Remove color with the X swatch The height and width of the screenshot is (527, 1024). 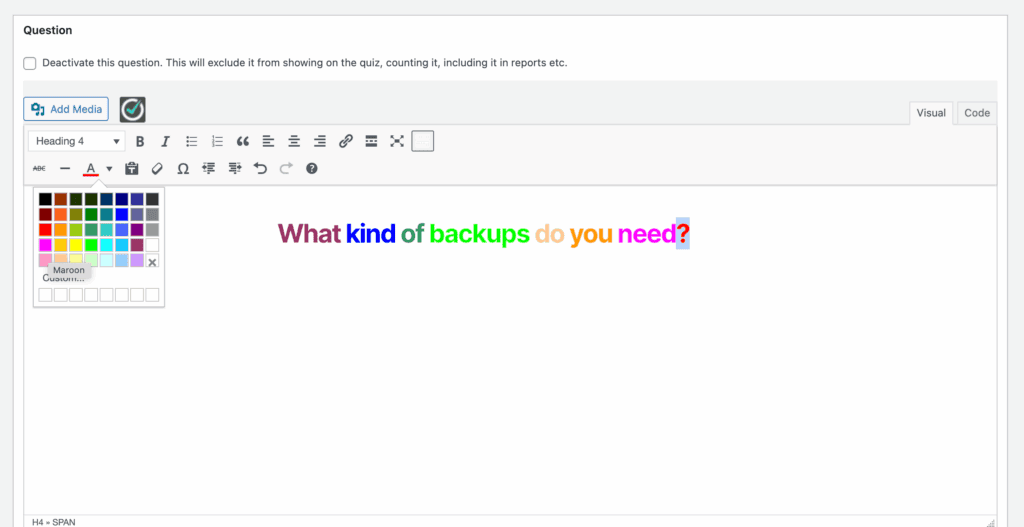pyautogui.click(x=152, y=261)
